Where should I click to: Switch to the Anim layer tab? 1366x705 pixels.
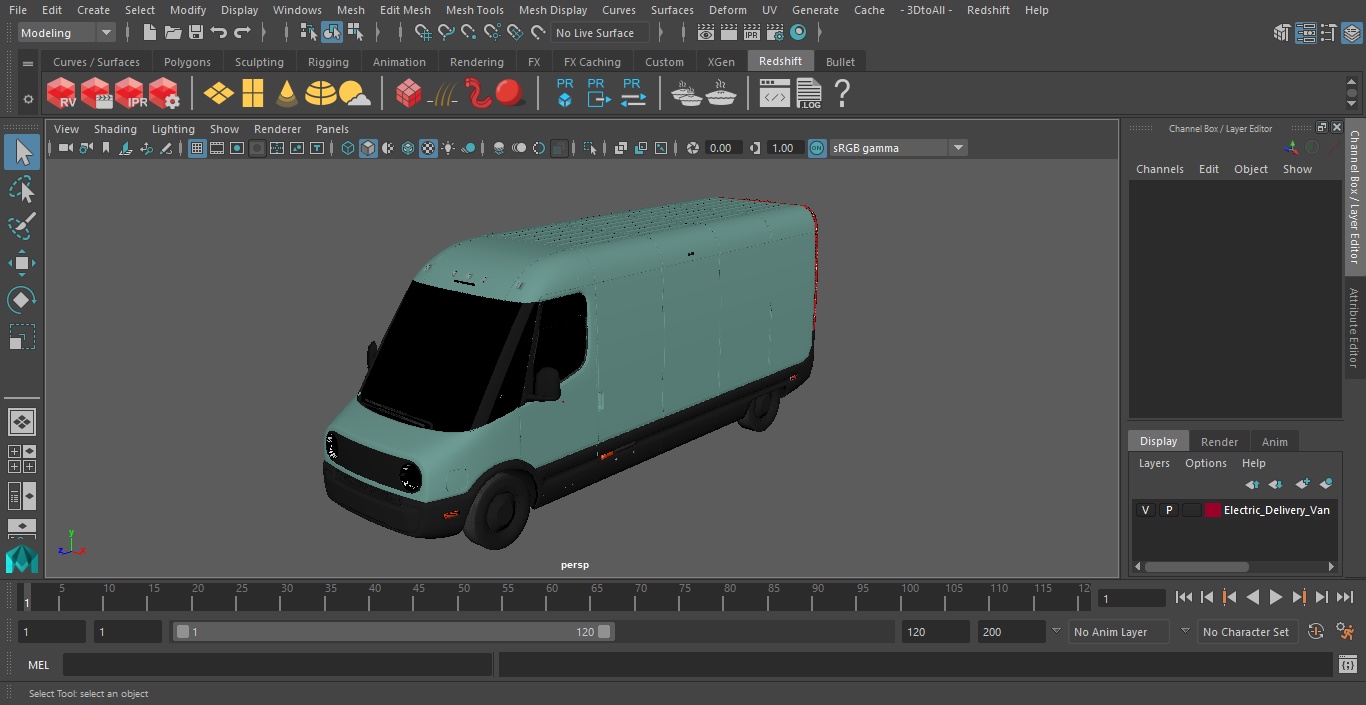[x=1274, y=441]
